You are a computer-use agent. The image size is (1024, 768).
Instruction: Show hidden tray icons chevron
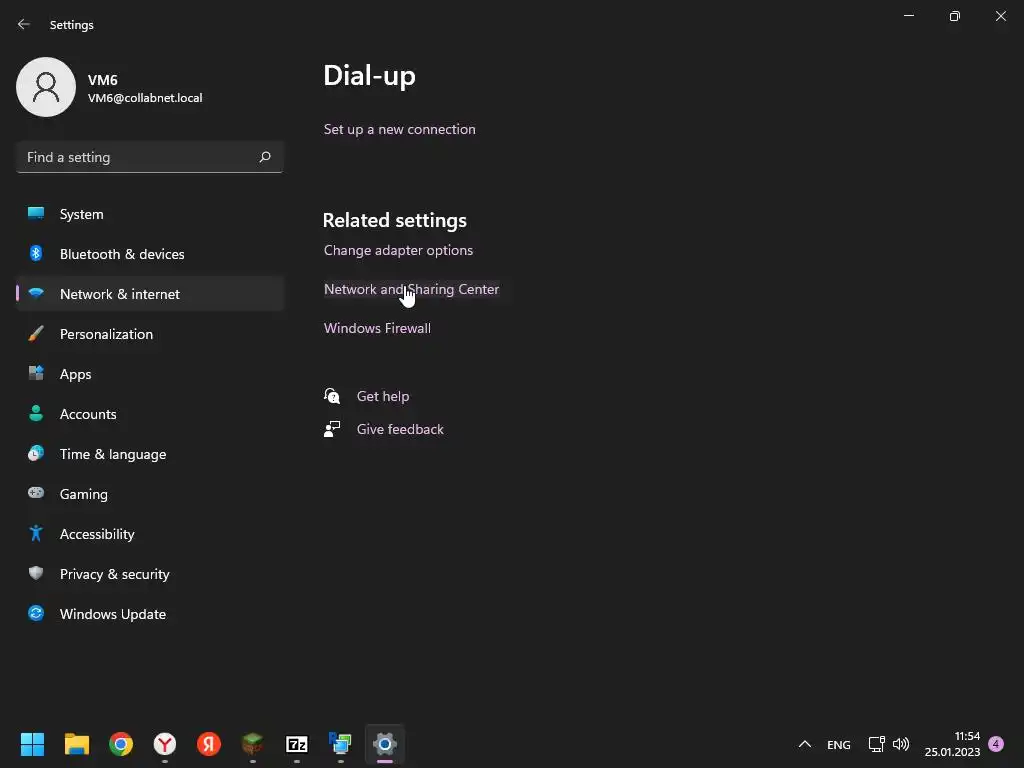pos(805,744)
